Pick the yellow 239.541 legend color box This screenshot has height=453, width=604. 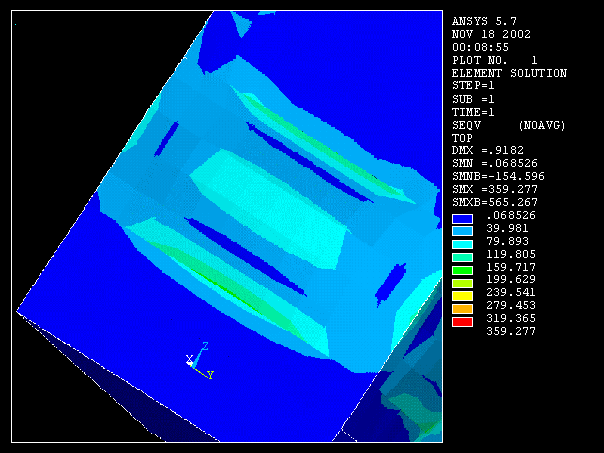coord(462,282)
